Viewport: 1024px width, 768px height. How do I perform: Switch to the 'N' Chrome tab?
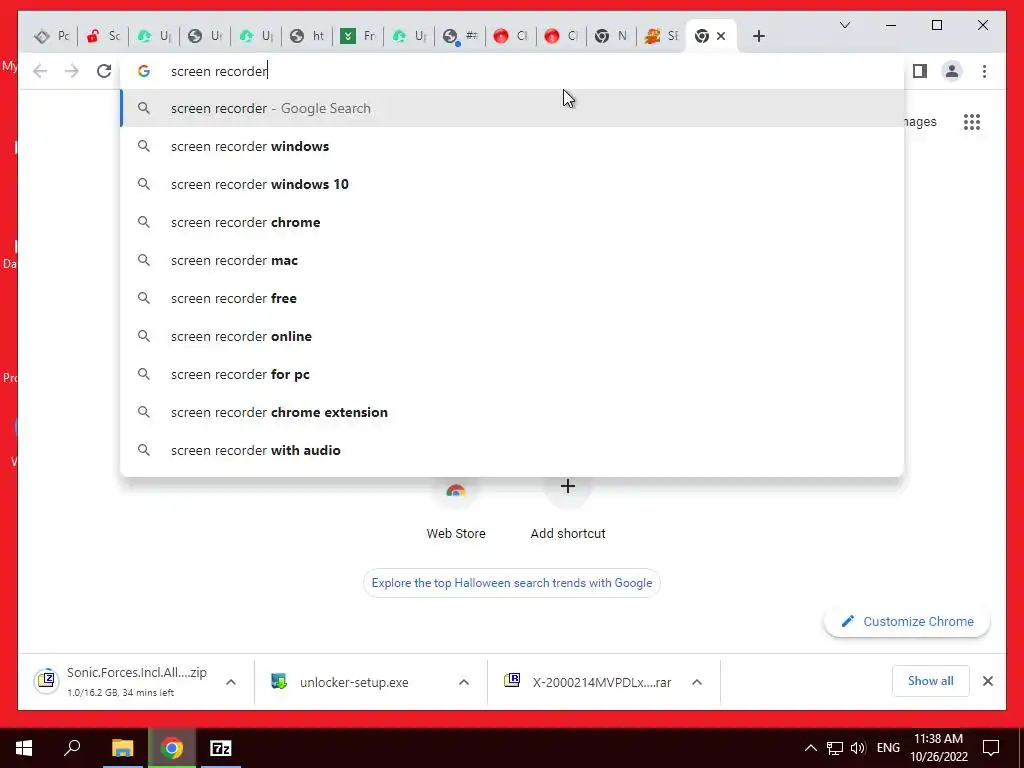(613, 37)
